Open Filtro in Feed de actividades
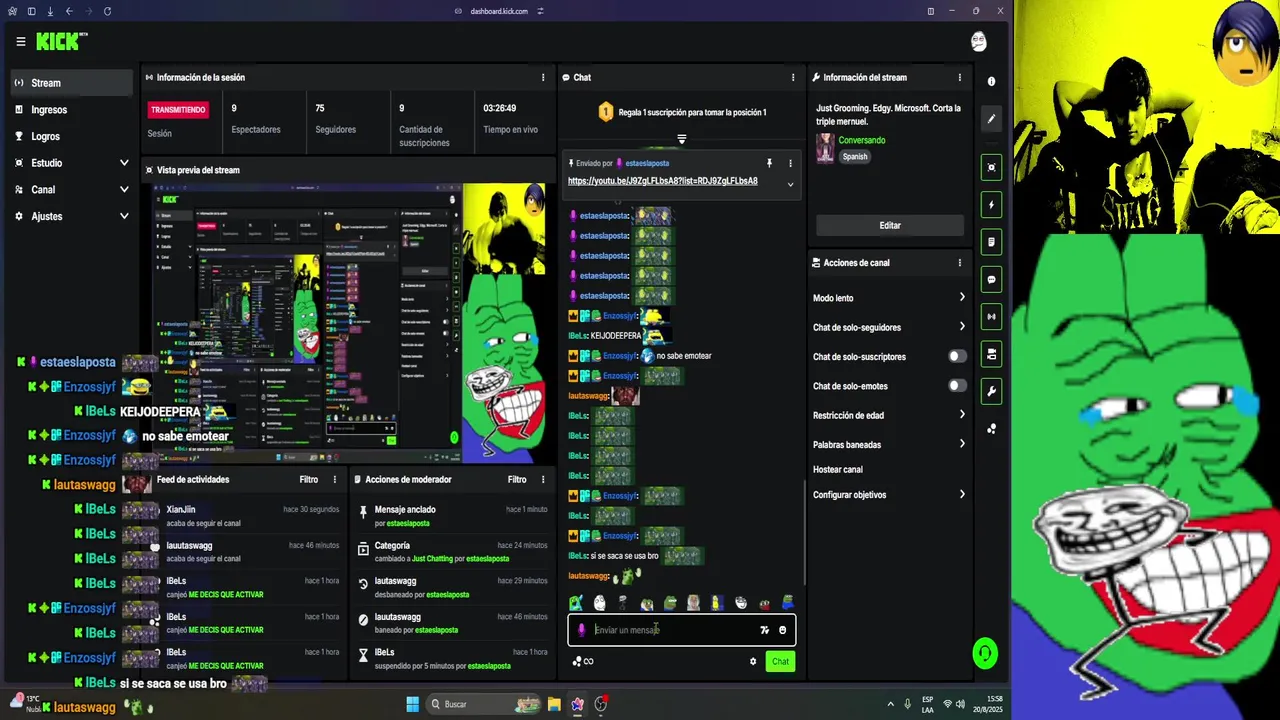 (x=308, y=479)
